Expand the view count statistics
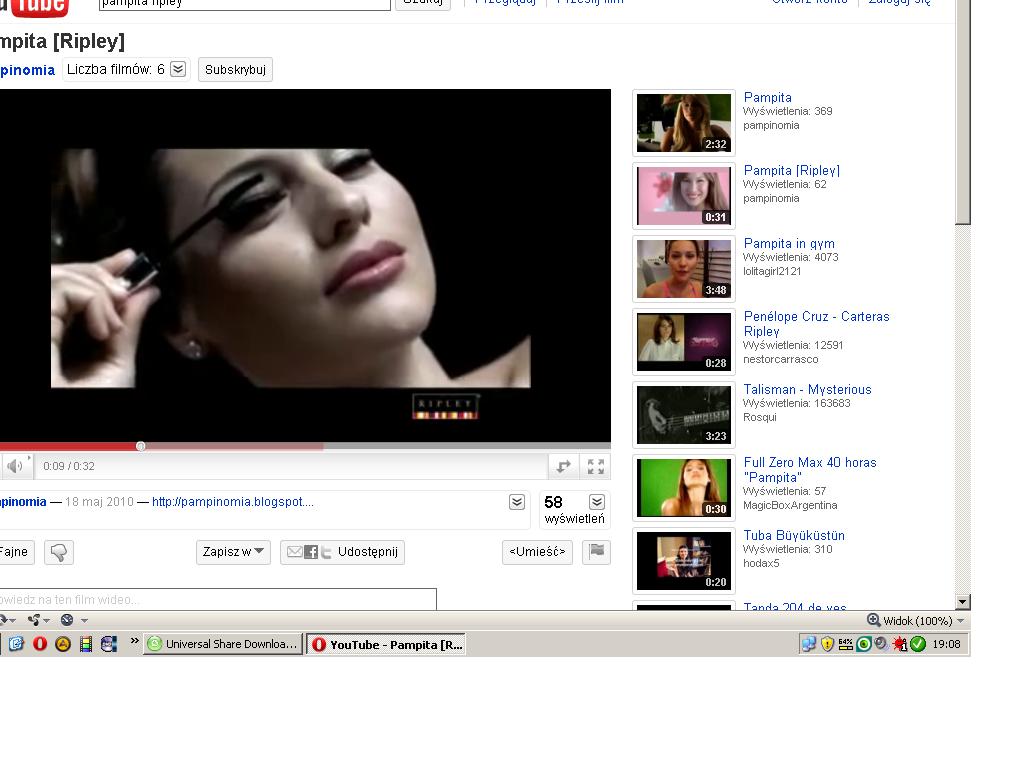1024x768 pixels. [x=597, y=502]
